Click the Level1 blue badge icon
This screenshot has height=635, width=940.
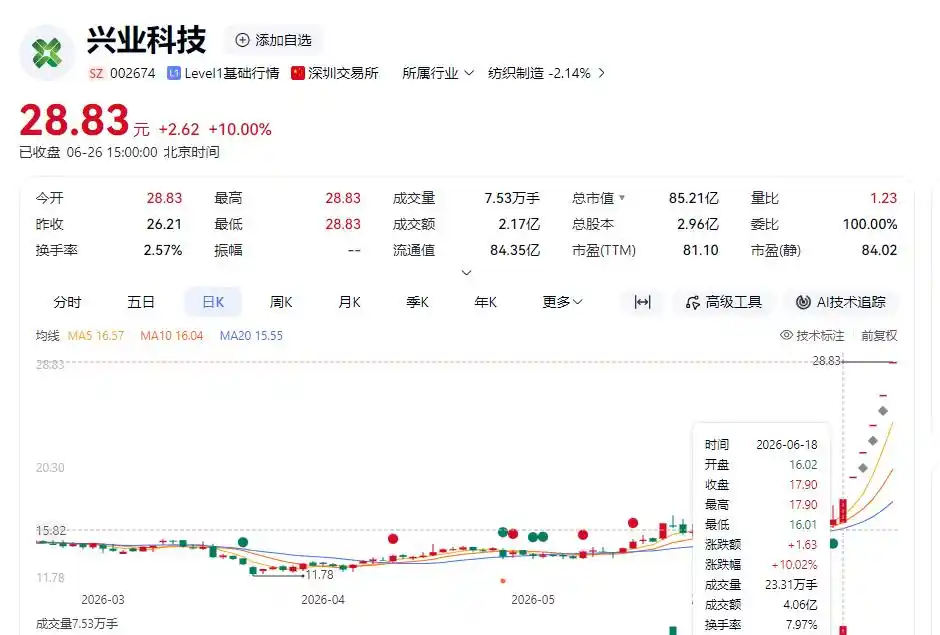(x=174, y=73)
